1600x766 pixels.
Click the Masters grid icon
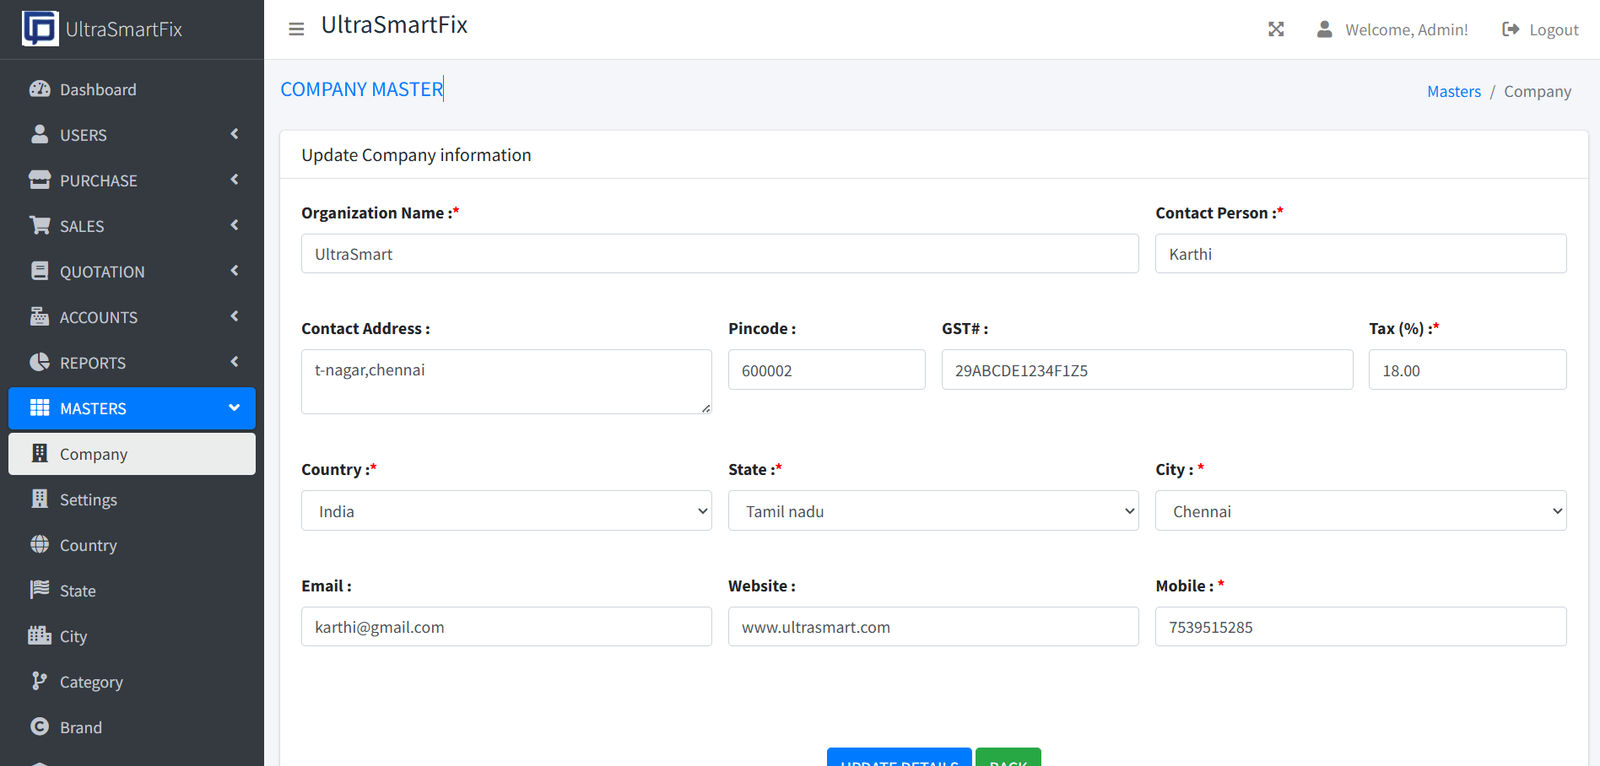(40, 408)
